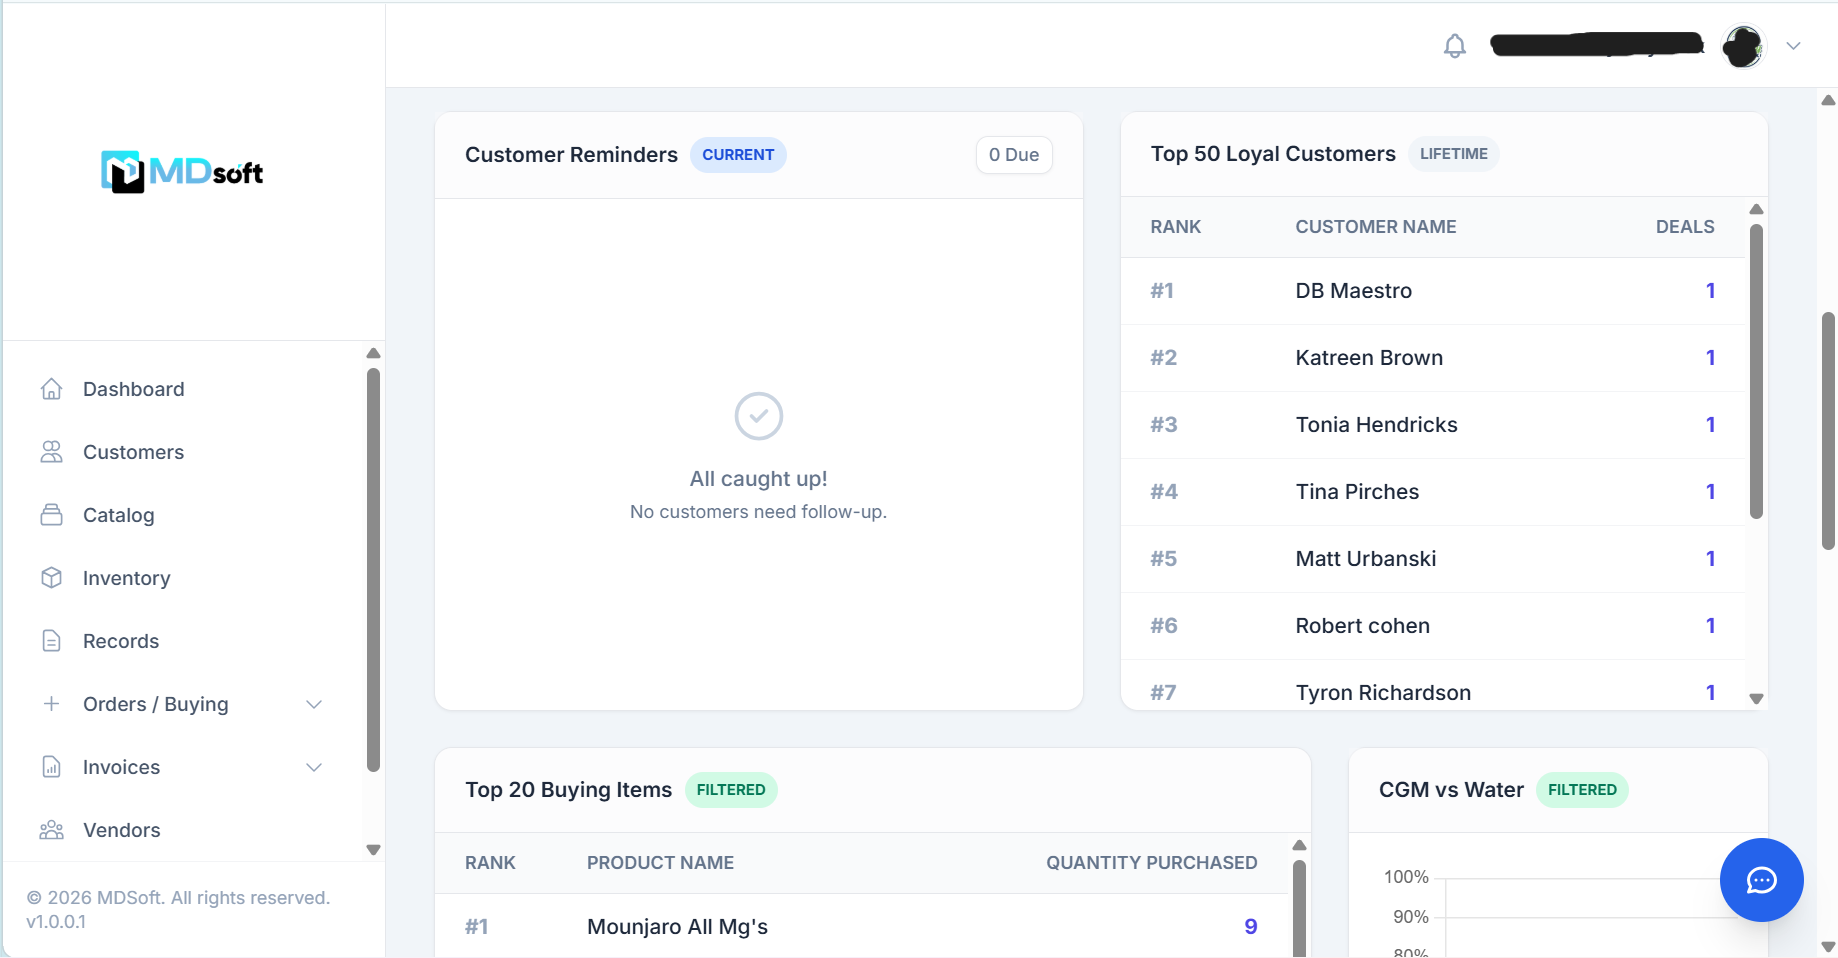
Task: Click the deals count for Tina Pirches
Action: (1710, 492)
